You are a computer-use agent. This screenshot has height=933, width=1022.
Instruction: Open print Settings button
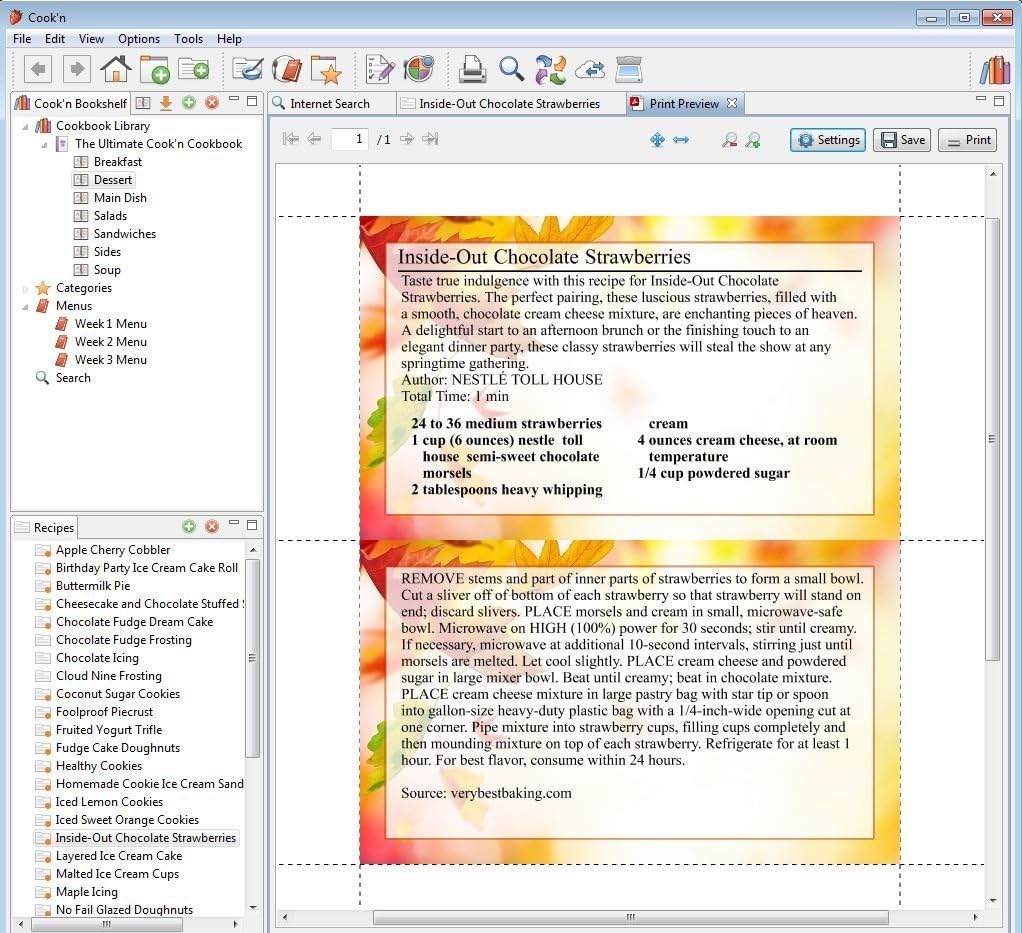click(828, 140)
